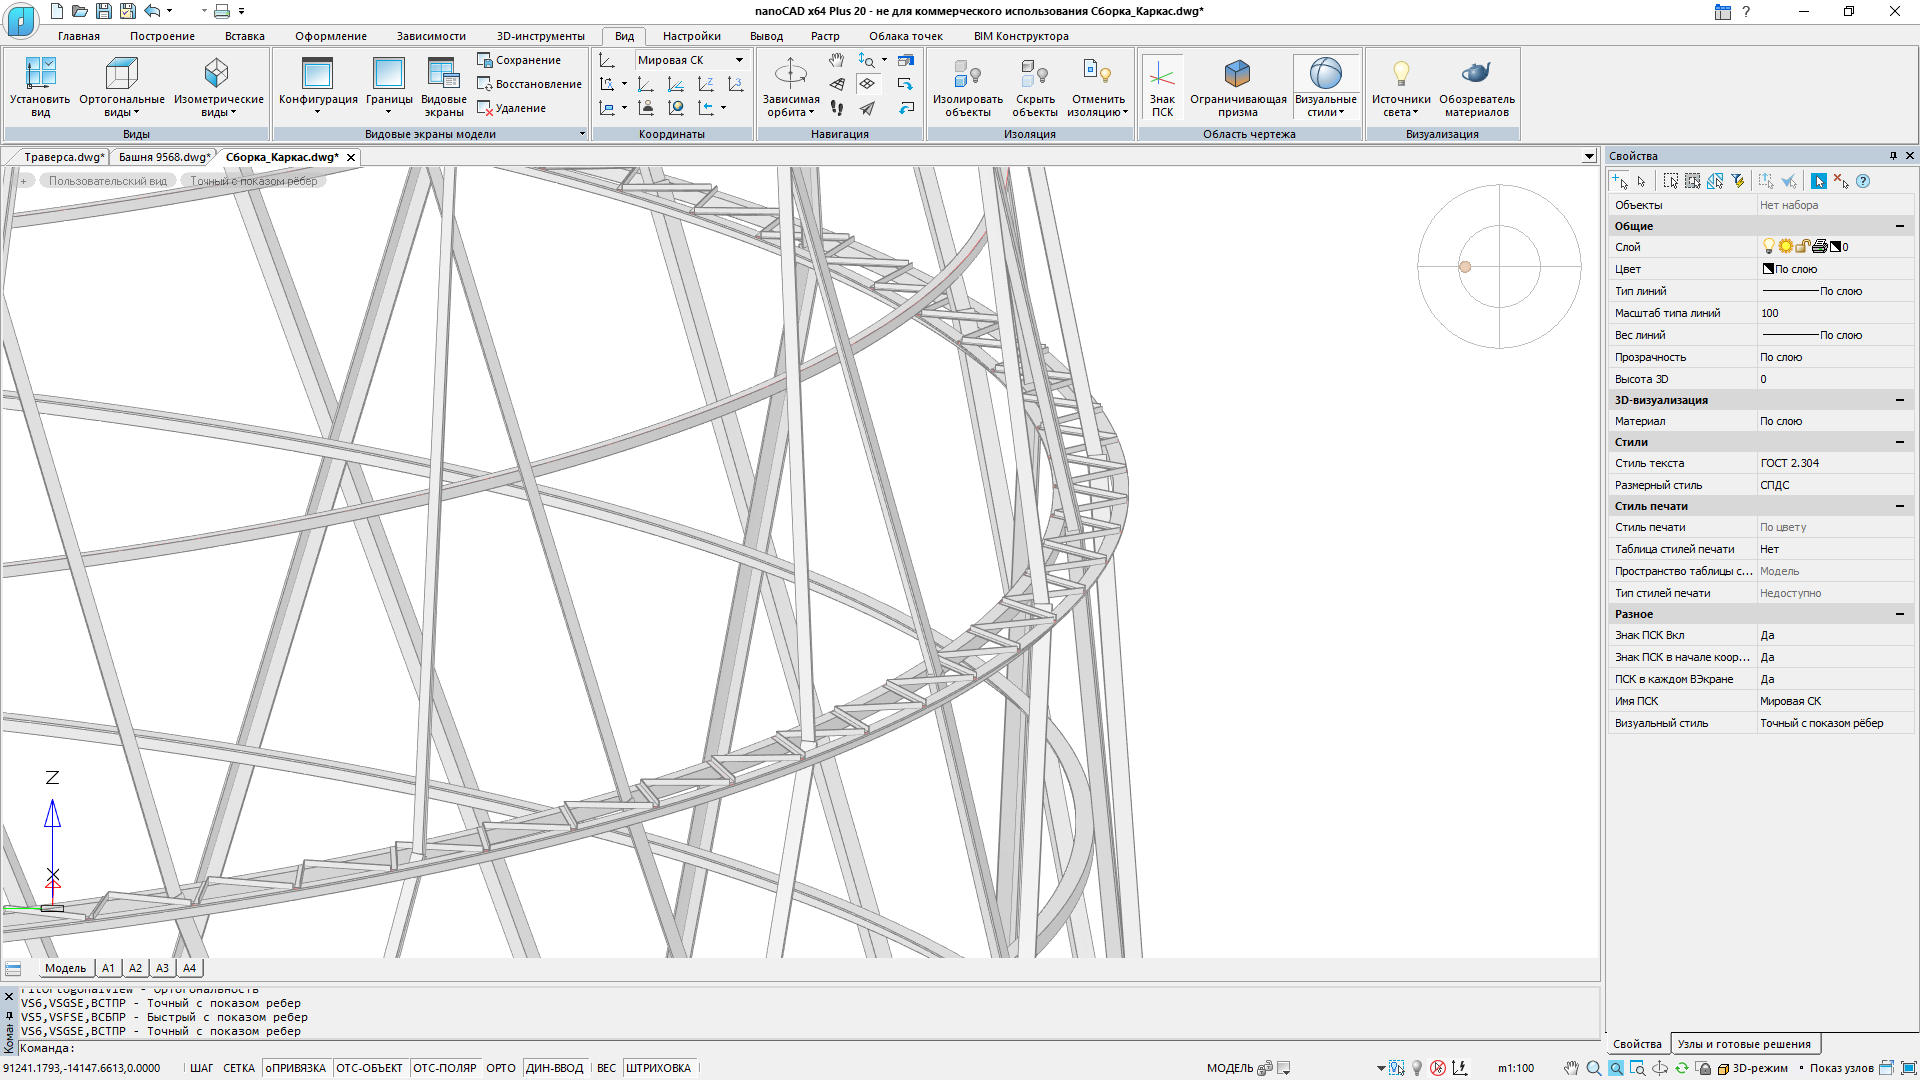Open the Мировая СК coordinate system dropdown
This screenshot has width=1920, height=1080.
coord(739,60)
